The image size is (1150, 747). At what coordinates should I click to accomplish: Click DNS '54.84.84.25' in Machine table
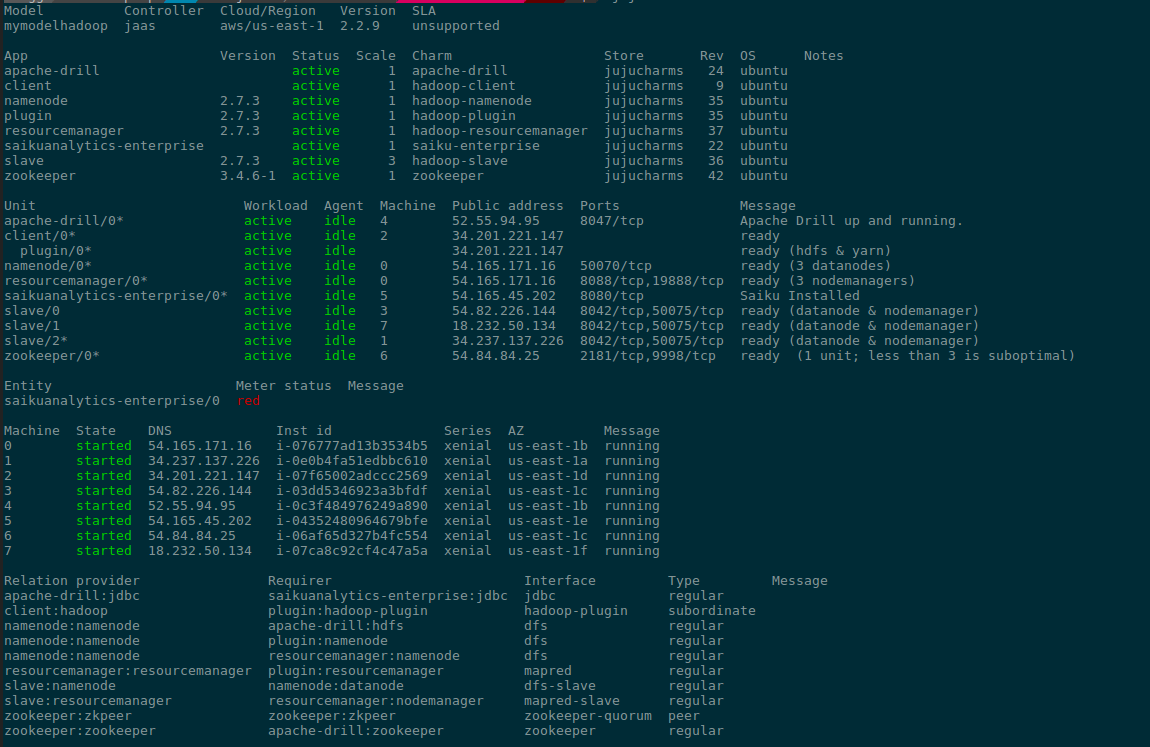(x=191, y=536)
